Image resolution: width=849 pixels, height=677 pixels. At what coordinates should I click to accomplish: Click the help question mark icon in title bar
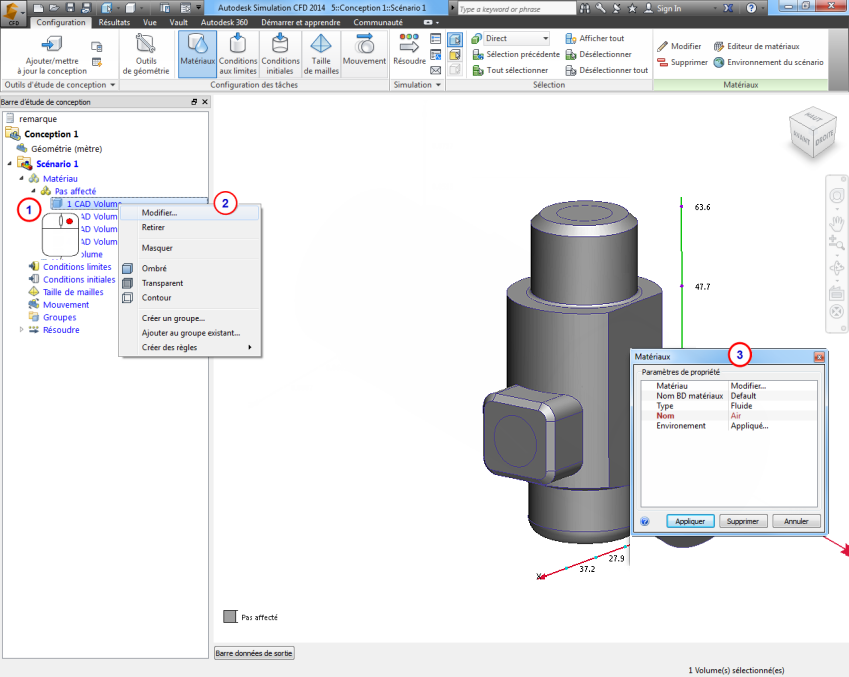point(751,8)
